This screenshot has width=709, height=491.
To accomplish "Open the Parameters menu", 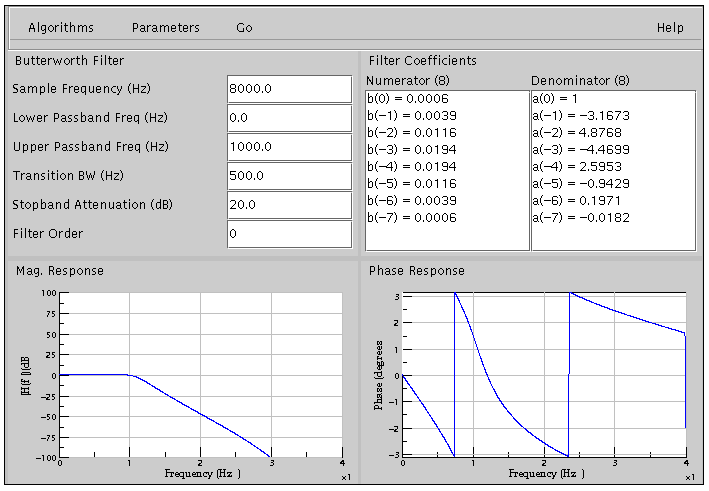I will point(165,28).
